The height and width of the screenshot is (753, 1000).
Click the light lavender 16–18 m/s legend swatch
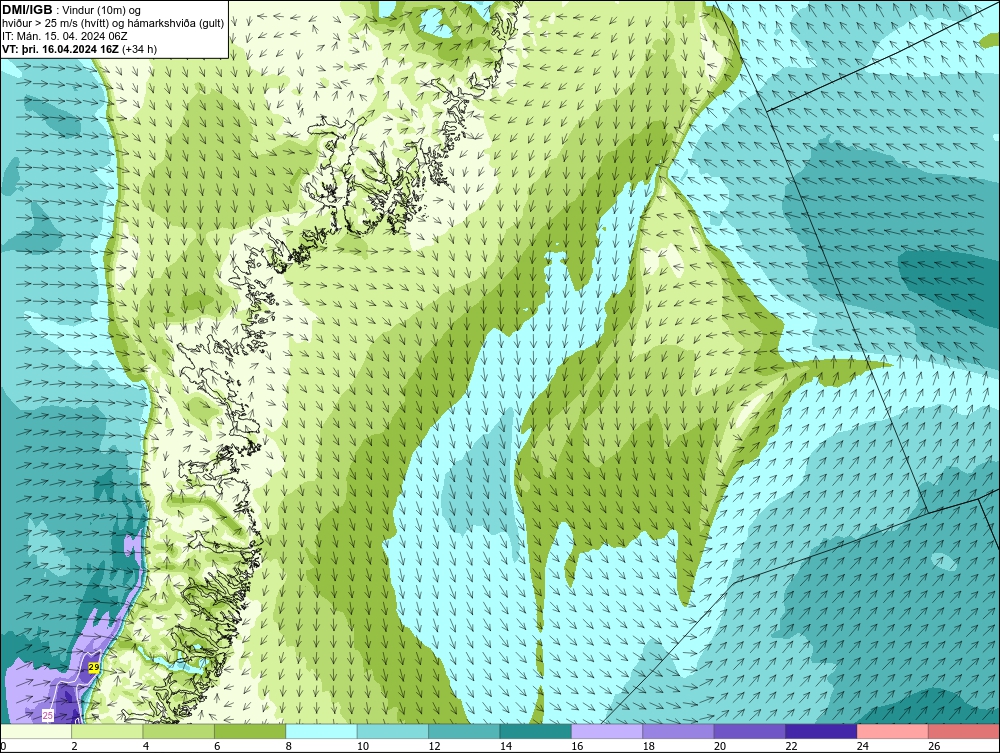[607, 731]
